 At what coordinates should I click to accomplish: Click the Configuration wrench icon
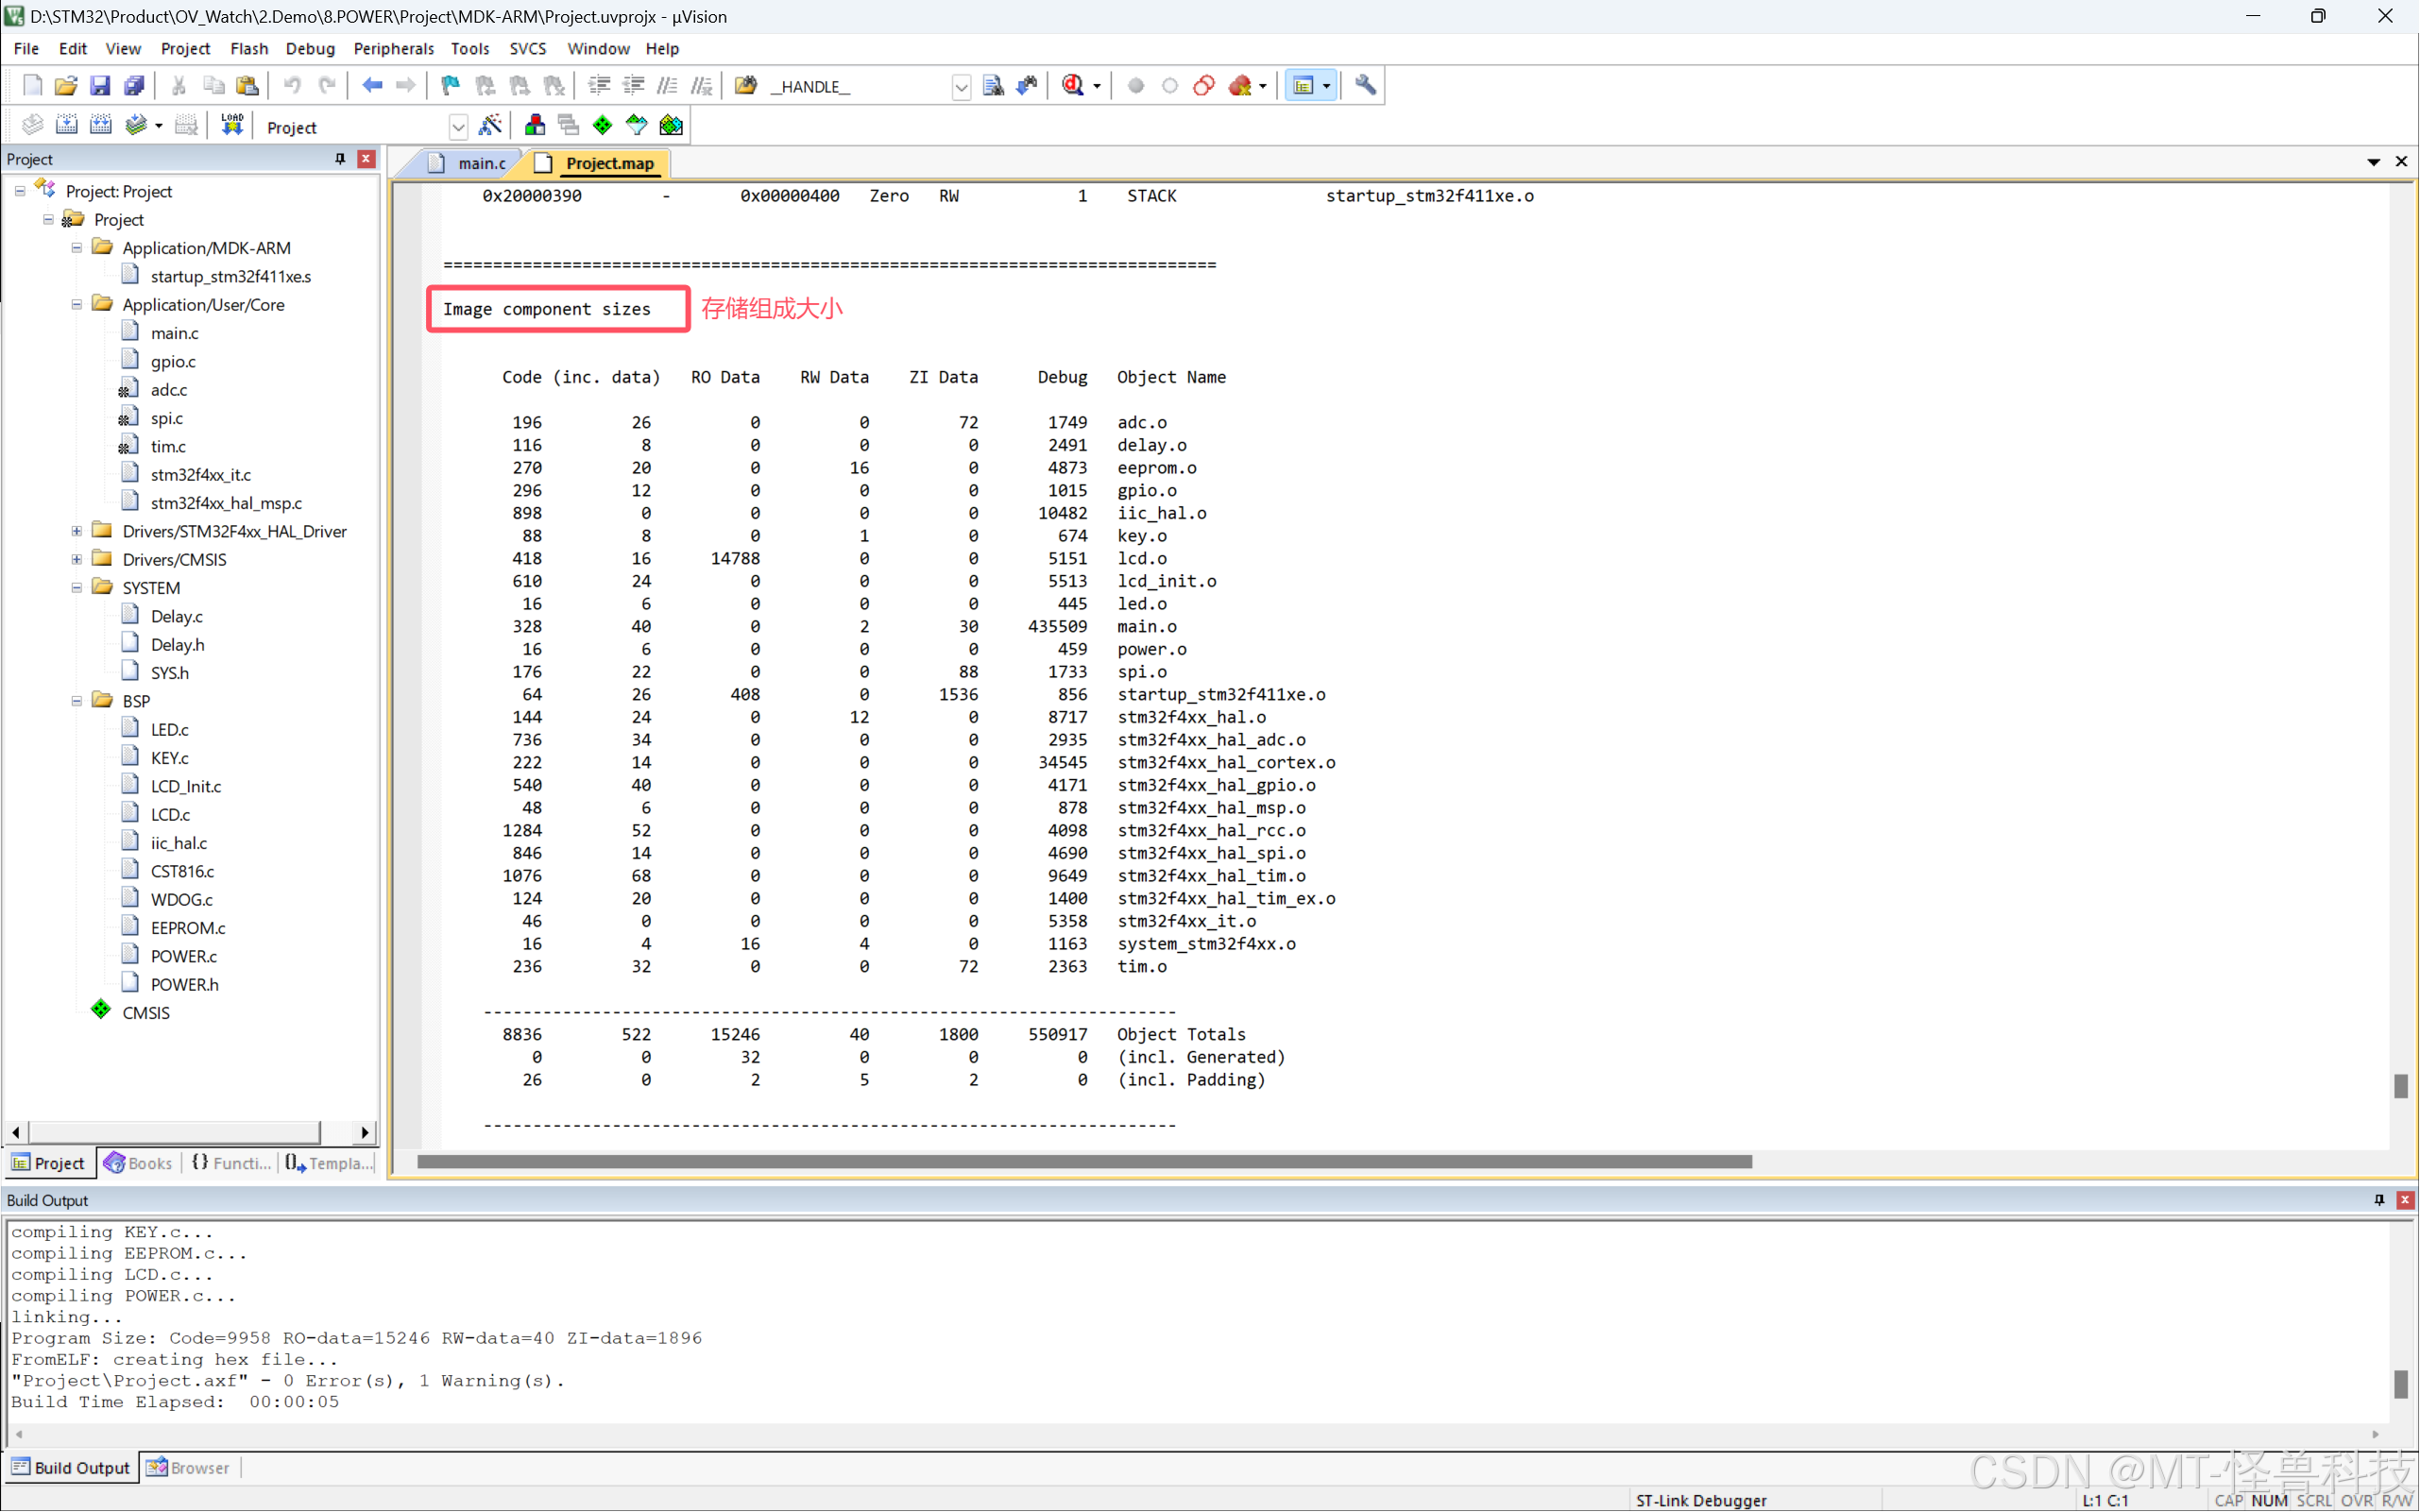click(1365, 86)
